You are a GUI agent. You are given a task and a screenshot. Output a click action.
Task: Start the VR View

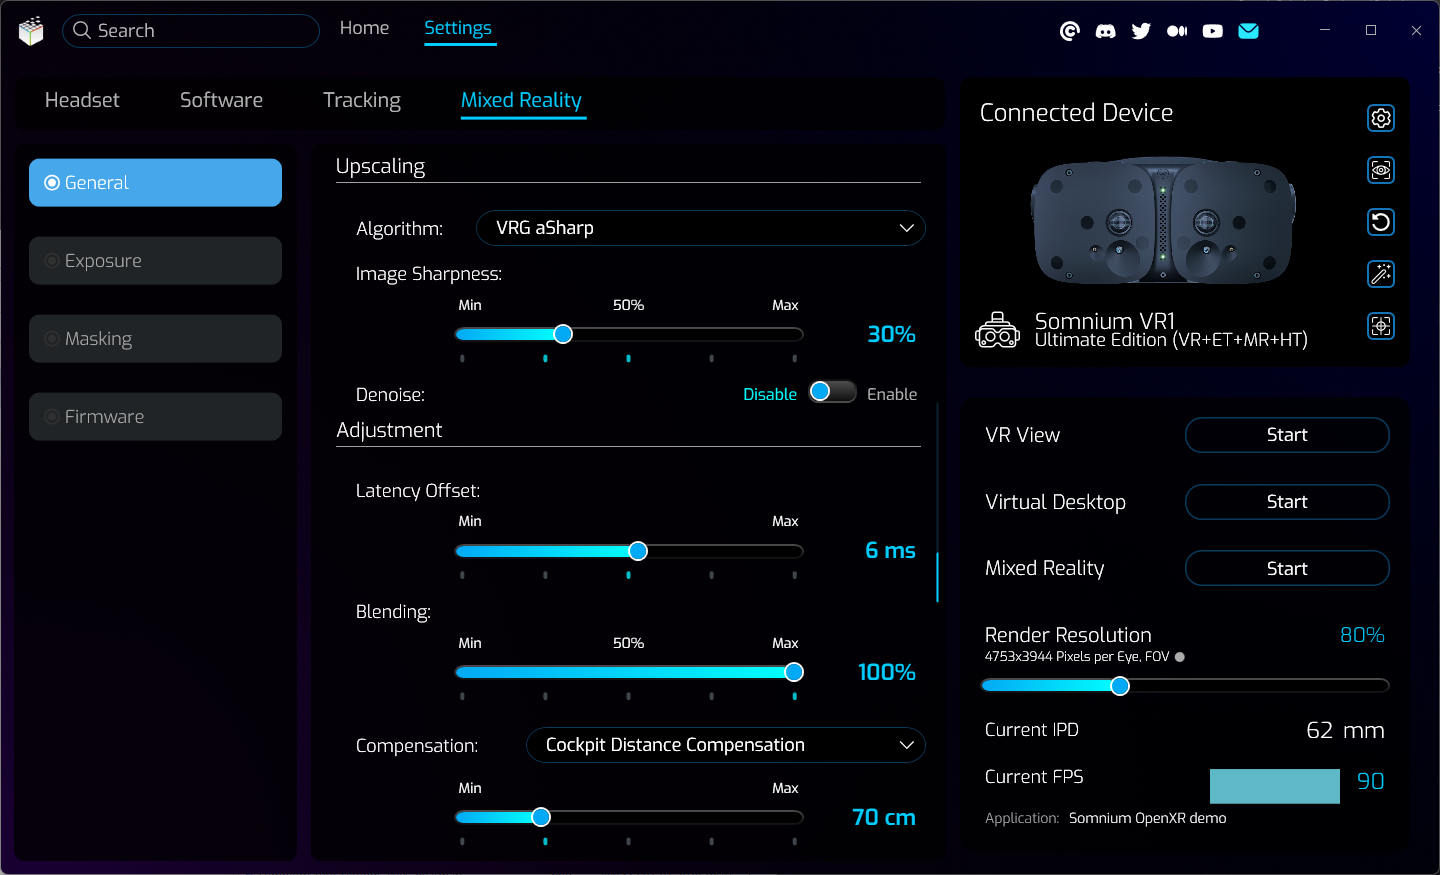point(1286,435)
